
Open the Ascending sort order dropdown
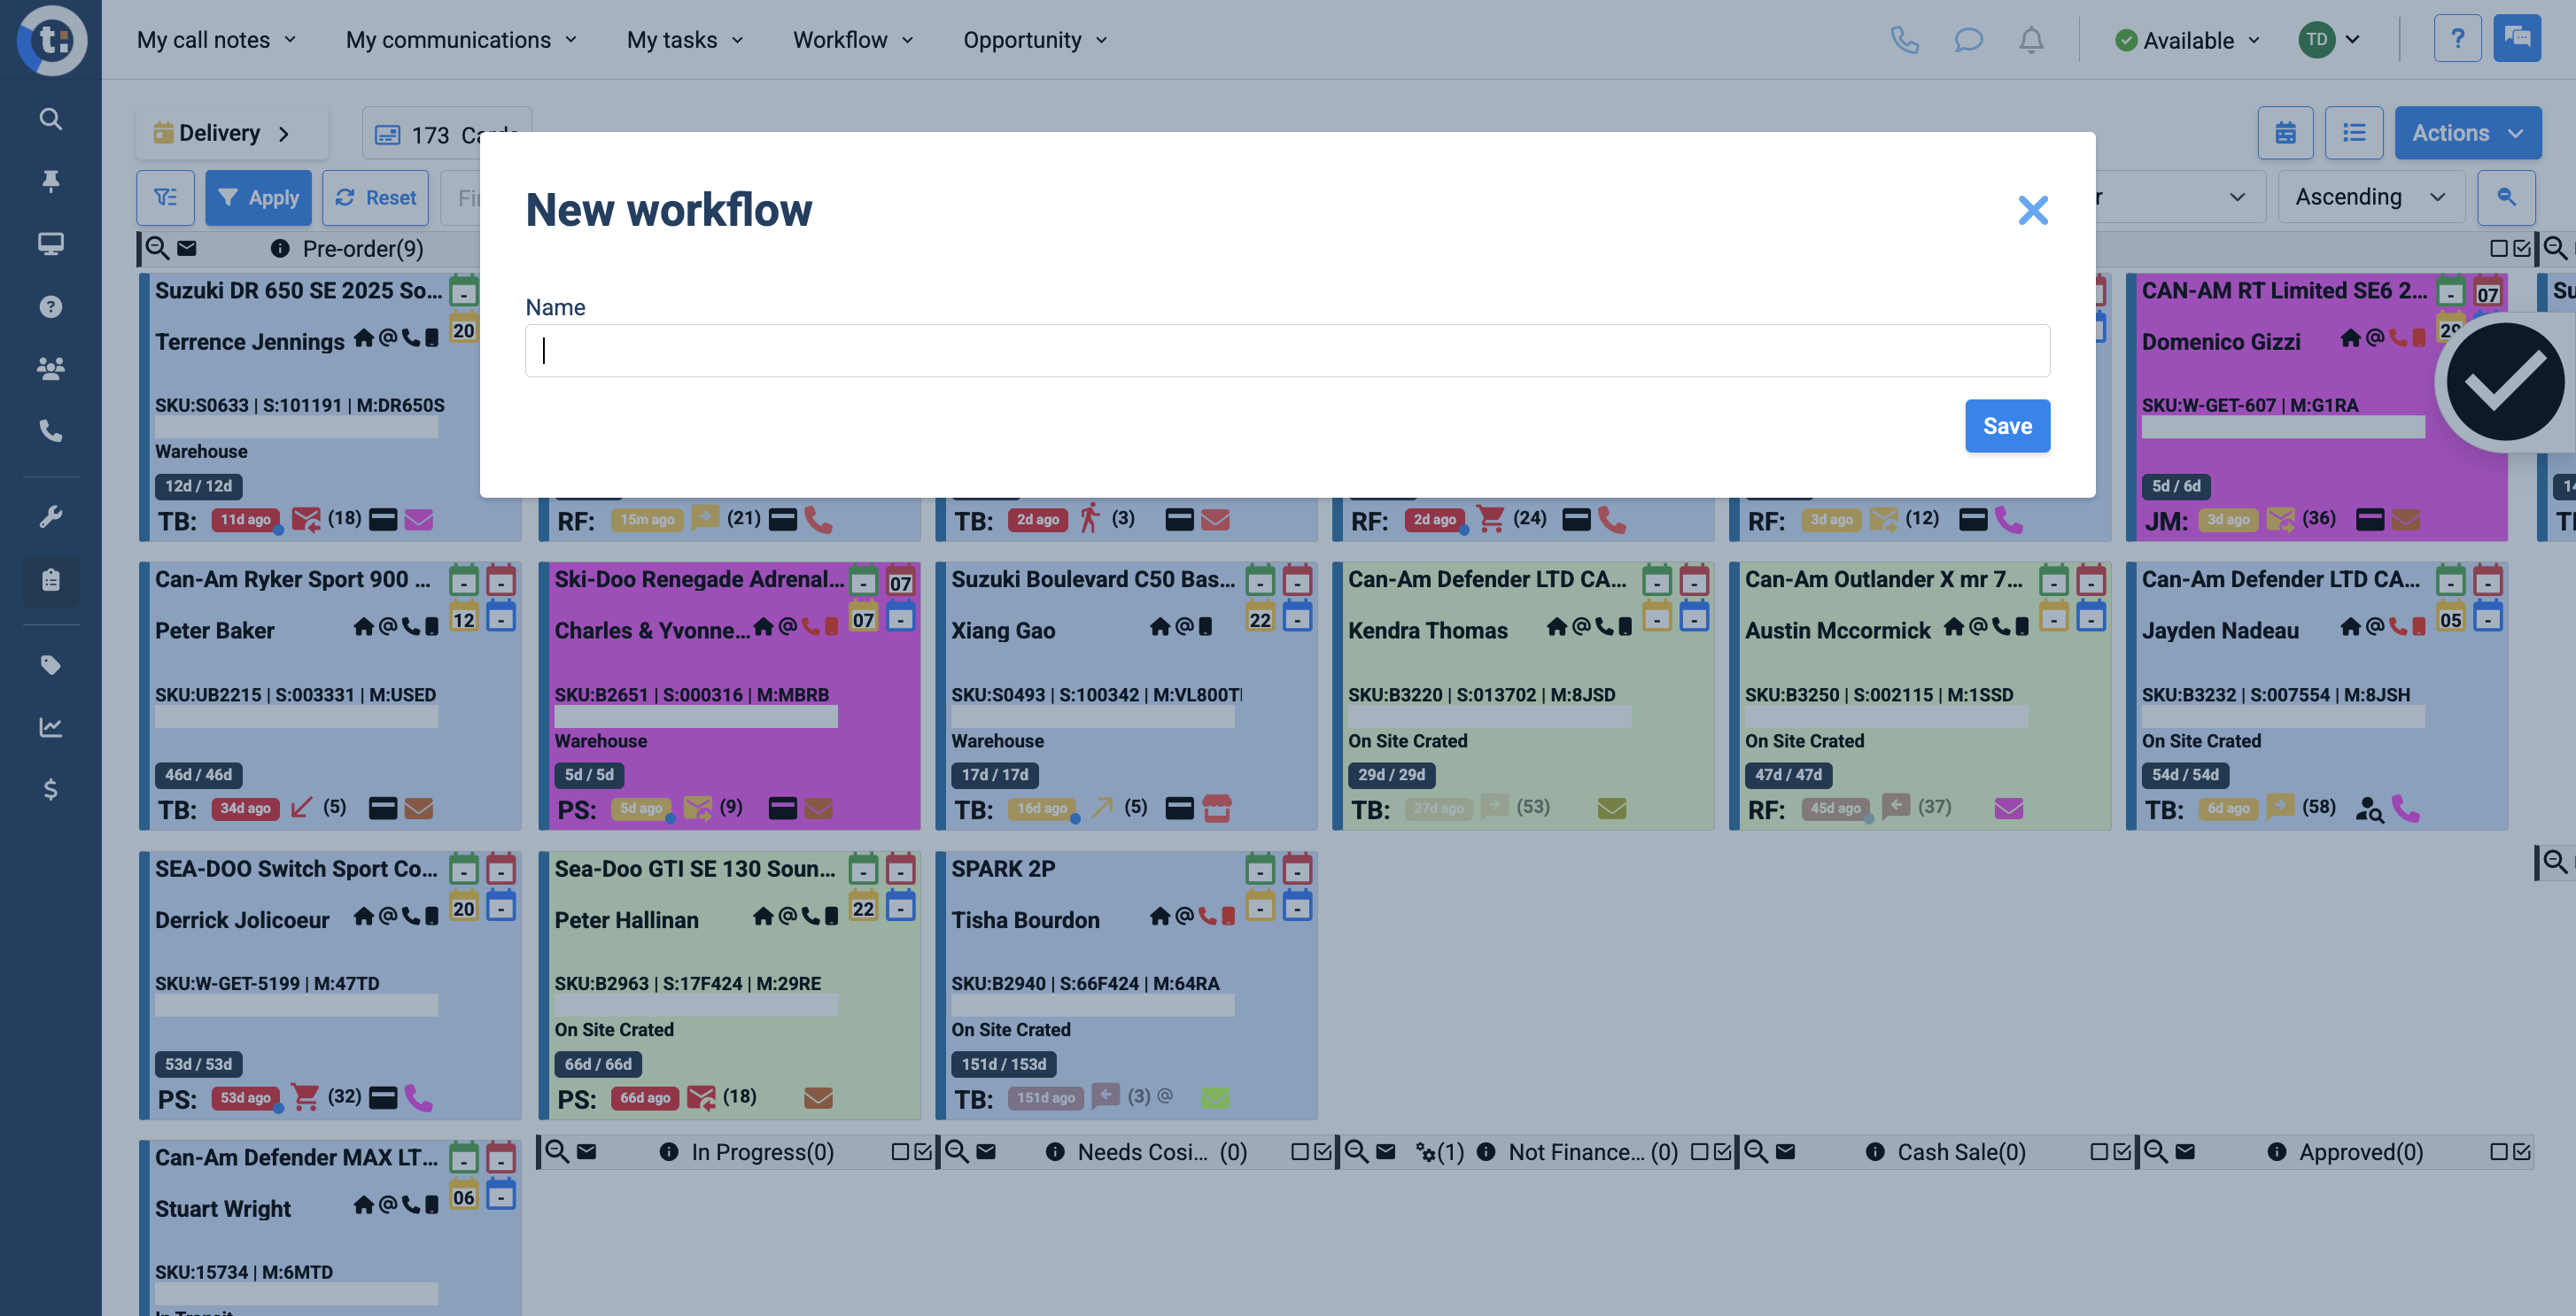2370,196
